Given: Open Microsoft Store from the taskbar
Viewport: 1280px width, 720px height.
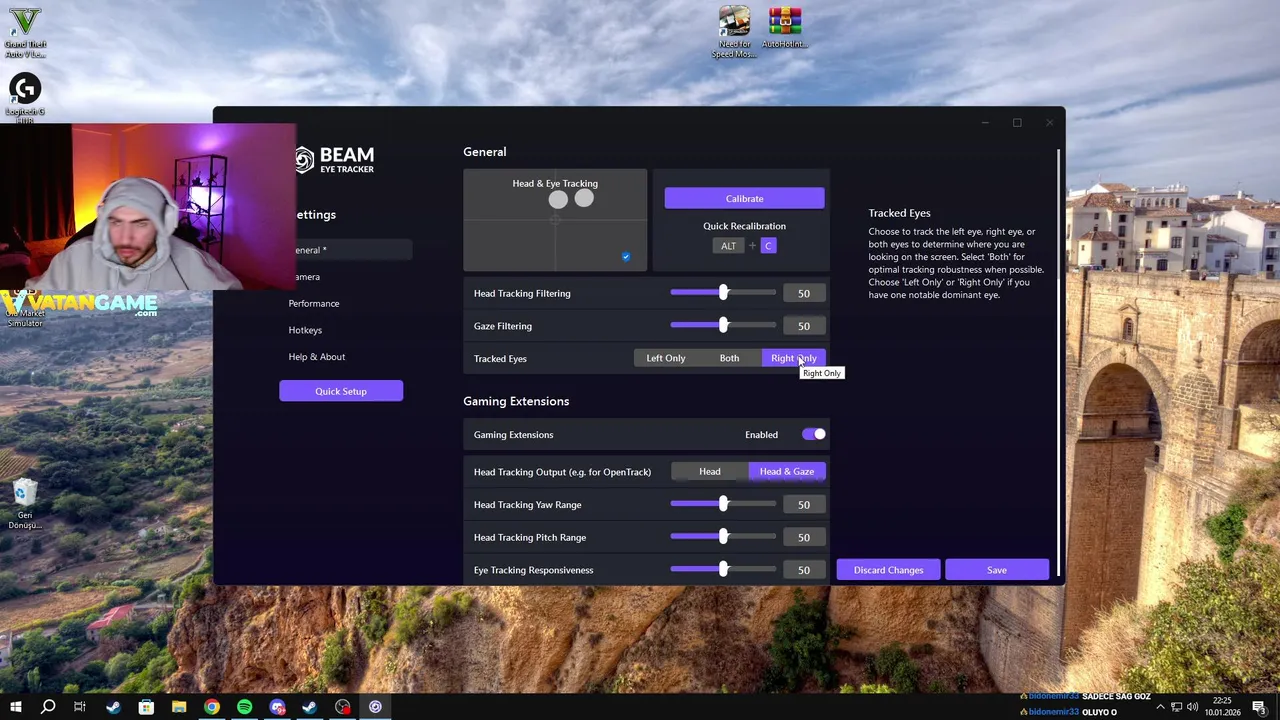Looking at the screenshot, I should pyautogui.click(x=146, y=707).
